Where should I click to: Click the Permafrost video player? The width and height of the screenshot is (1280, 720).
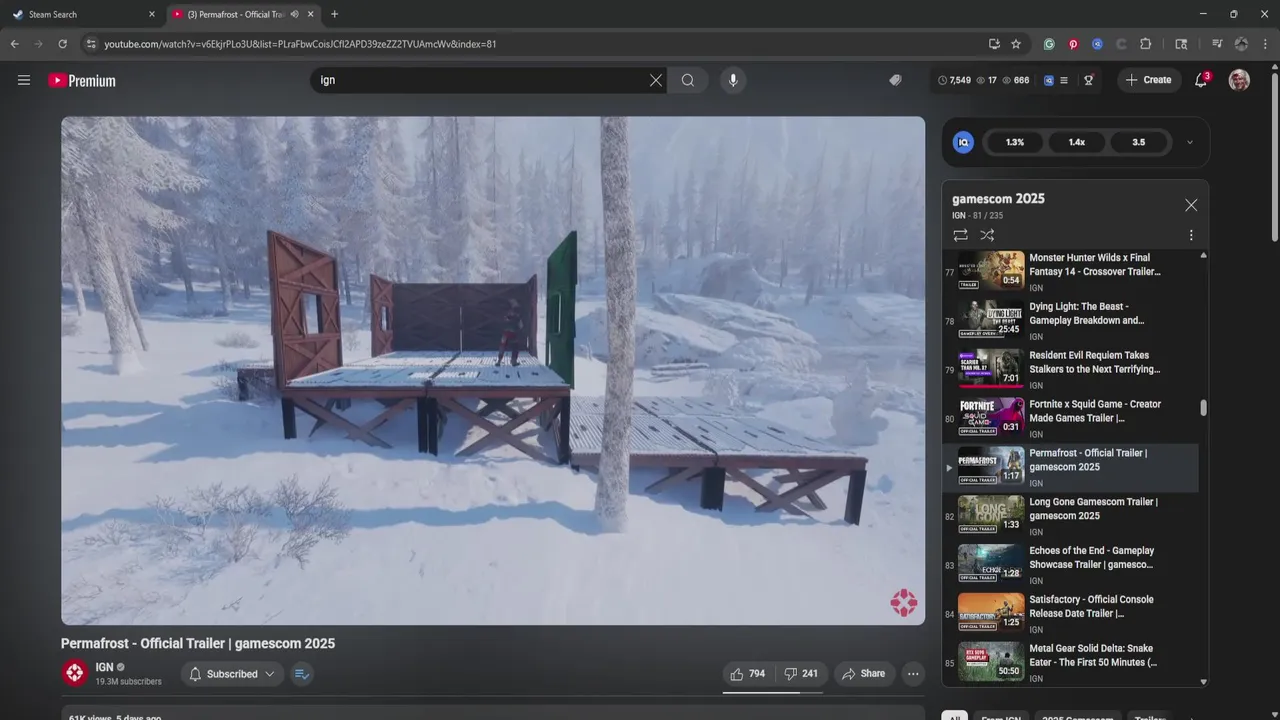493,370
